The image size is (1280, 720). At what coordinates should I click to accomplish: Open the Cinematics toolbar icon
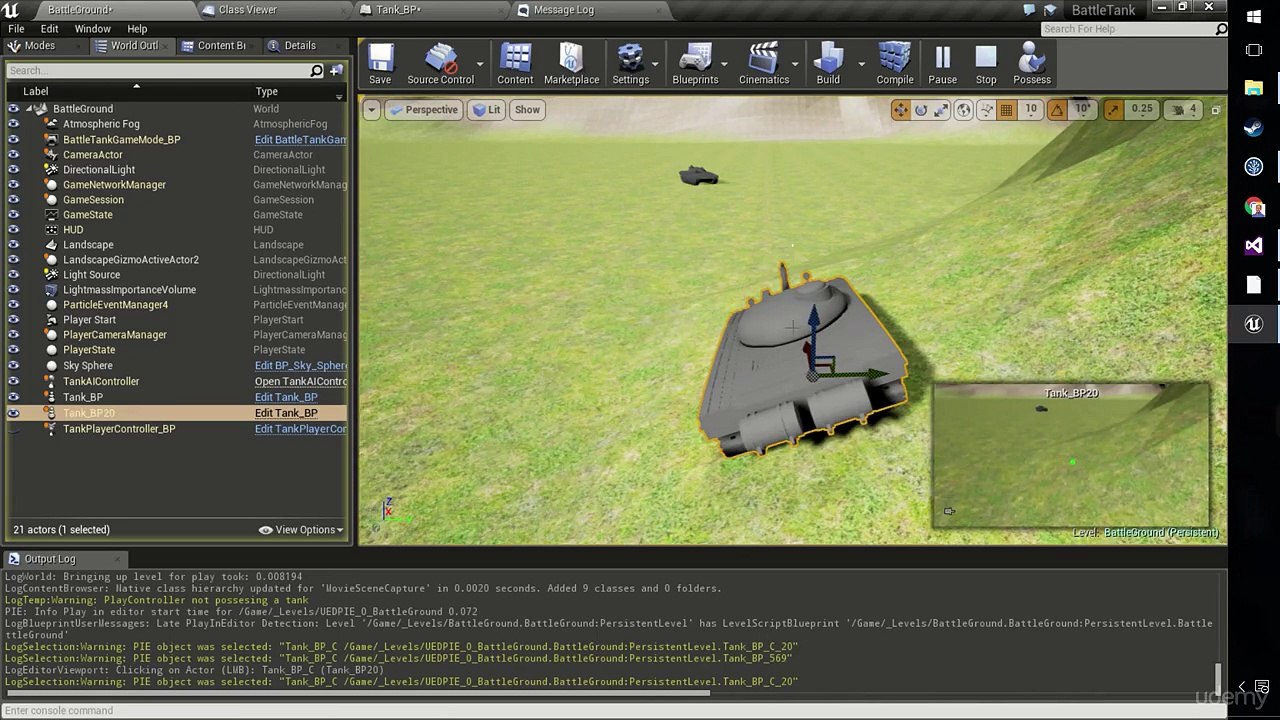tap(764, 65)
